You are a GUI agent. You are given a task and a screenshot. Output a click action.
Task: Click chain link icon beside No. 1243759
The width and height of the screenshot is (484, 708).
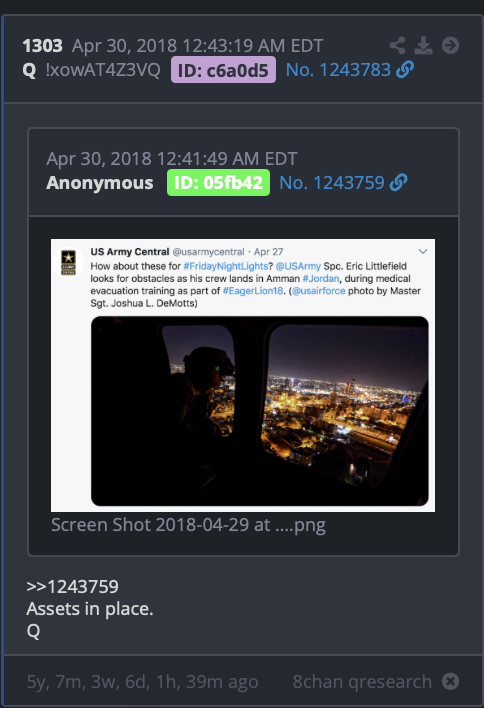click(399, 182)
